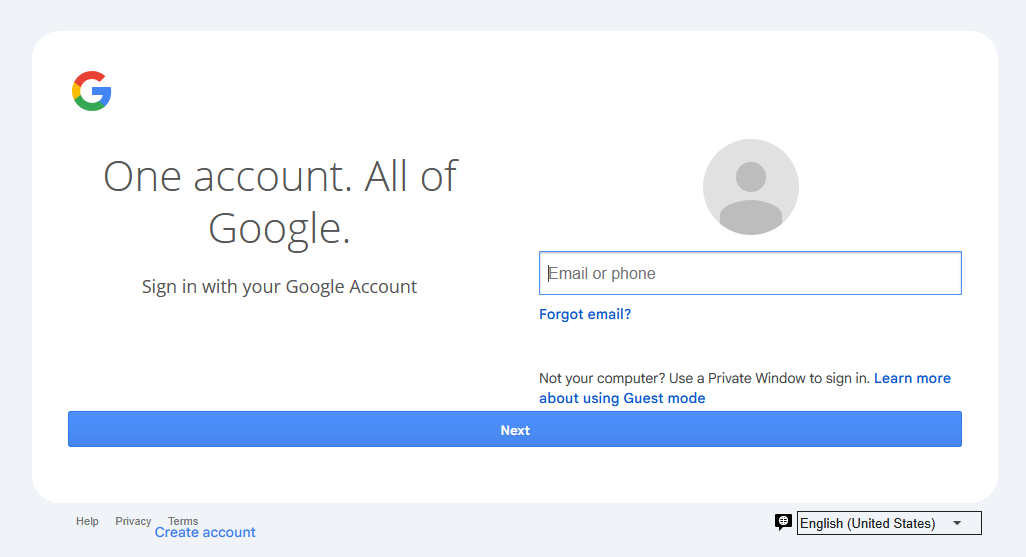
Task: Click the gray profile avatar placeholder
Action: (751, 187)
